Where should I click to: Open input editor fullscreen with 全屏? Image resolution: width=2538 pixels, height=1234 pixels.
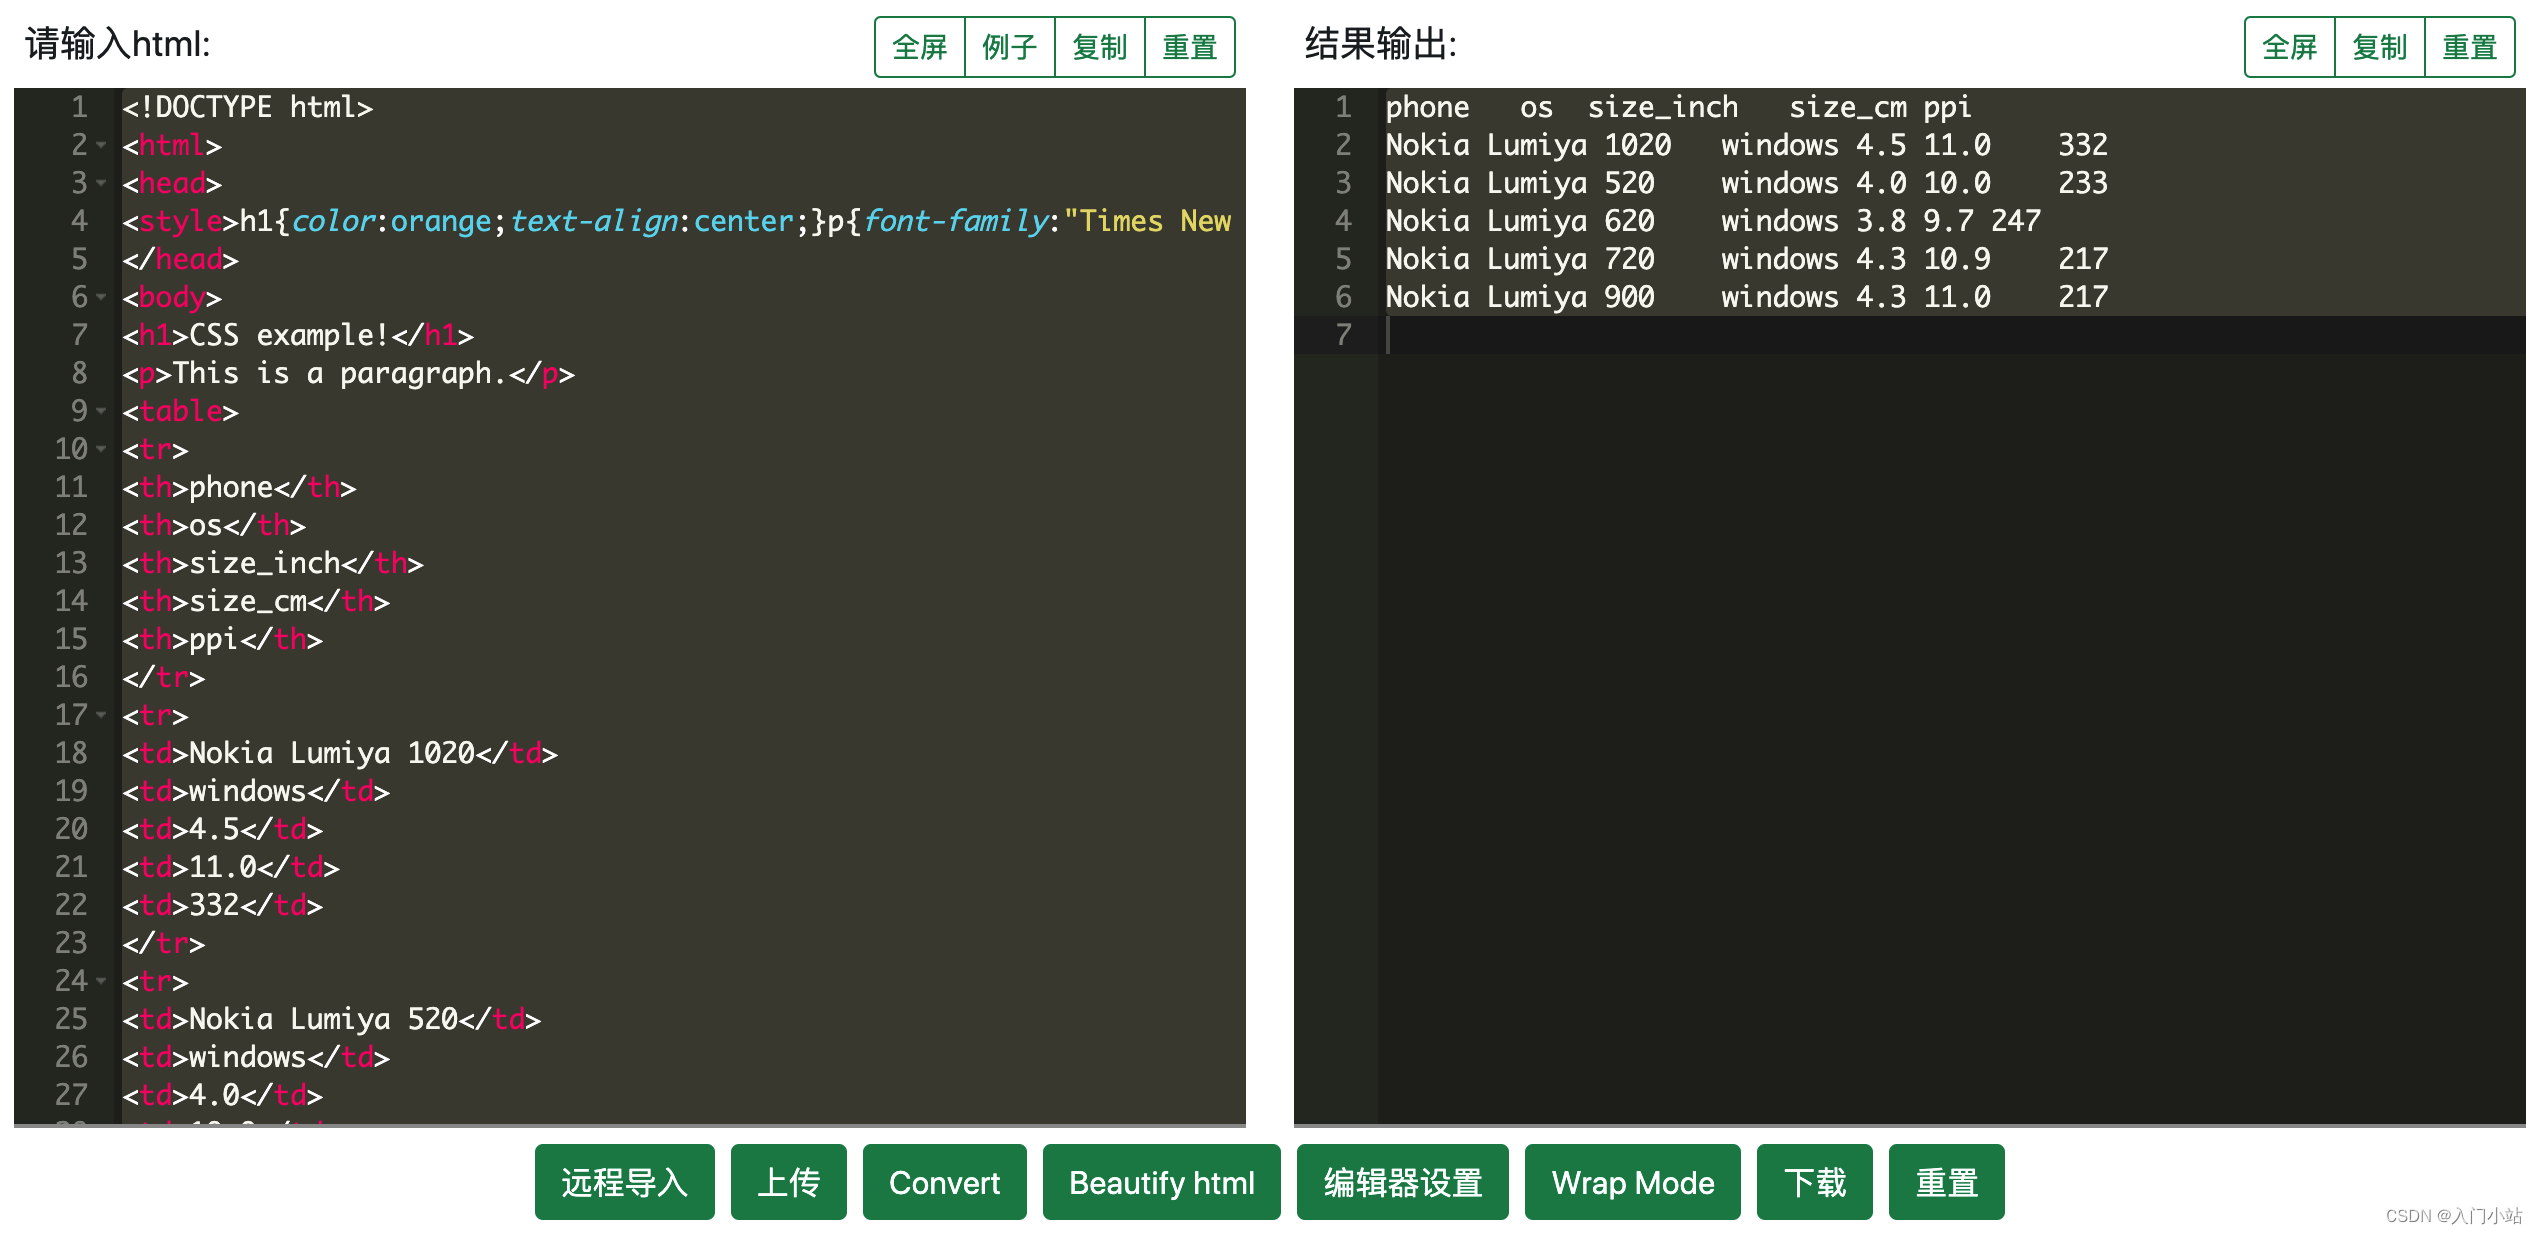[919, 47]
